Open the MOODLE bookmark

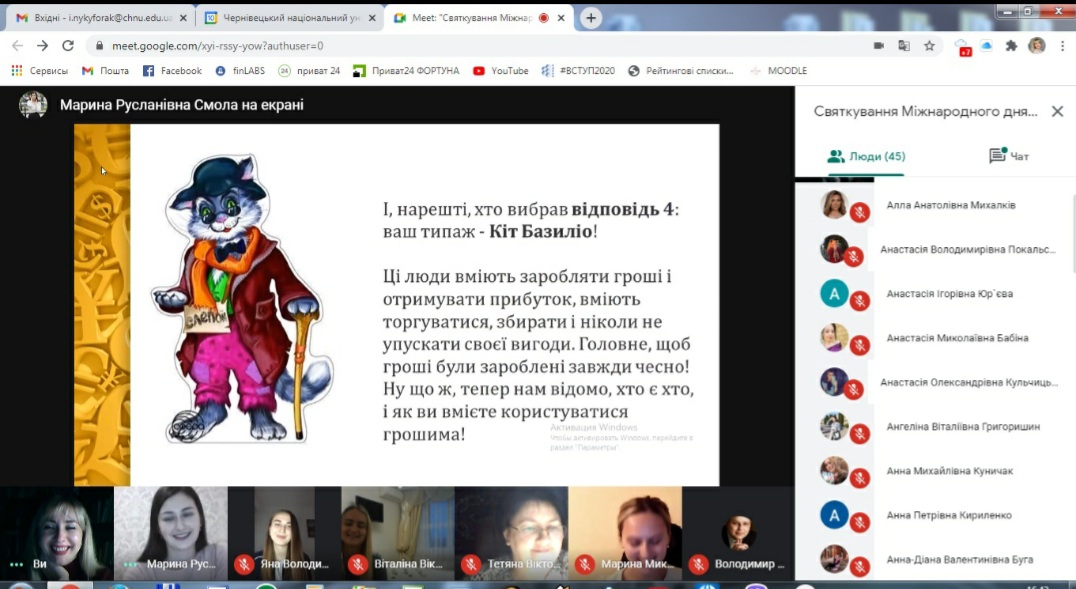[x=779, y=71]
